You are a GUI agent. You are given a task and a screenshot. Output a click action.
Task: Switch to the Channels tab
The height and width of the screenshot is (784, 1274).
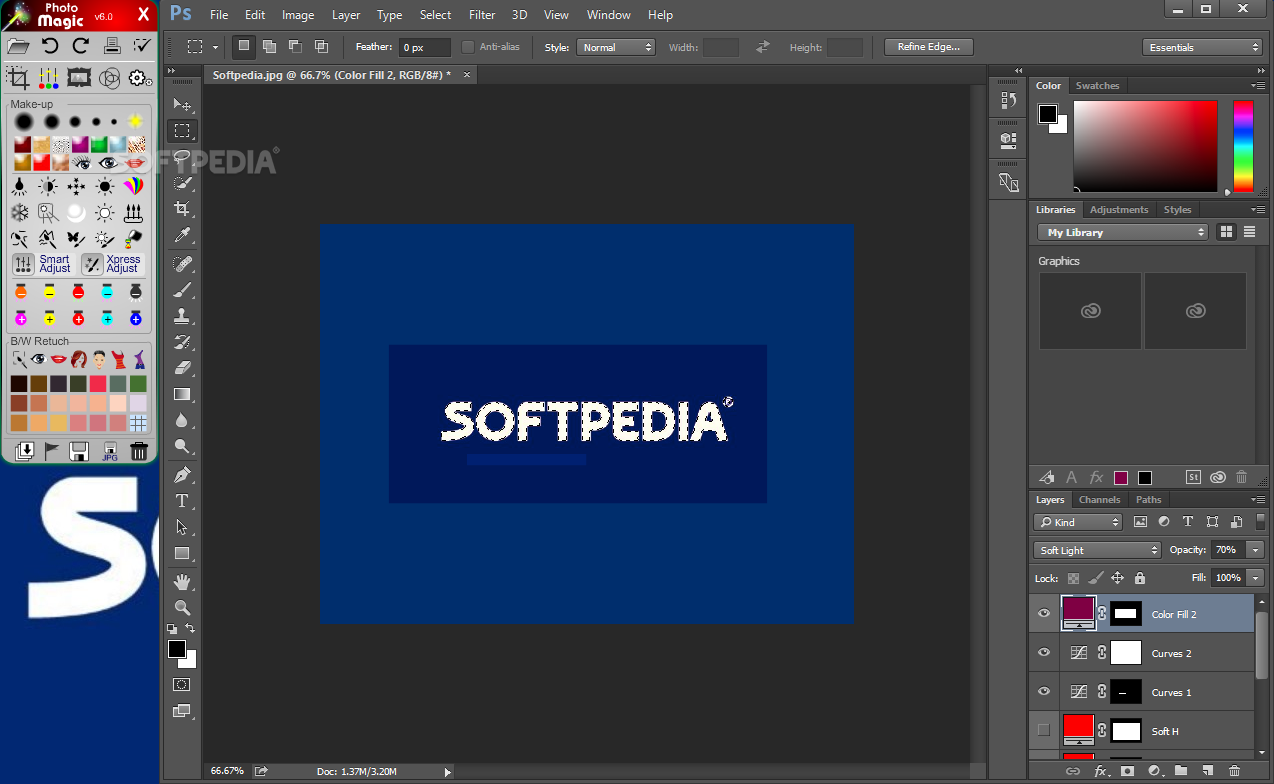click(1099, 500)
